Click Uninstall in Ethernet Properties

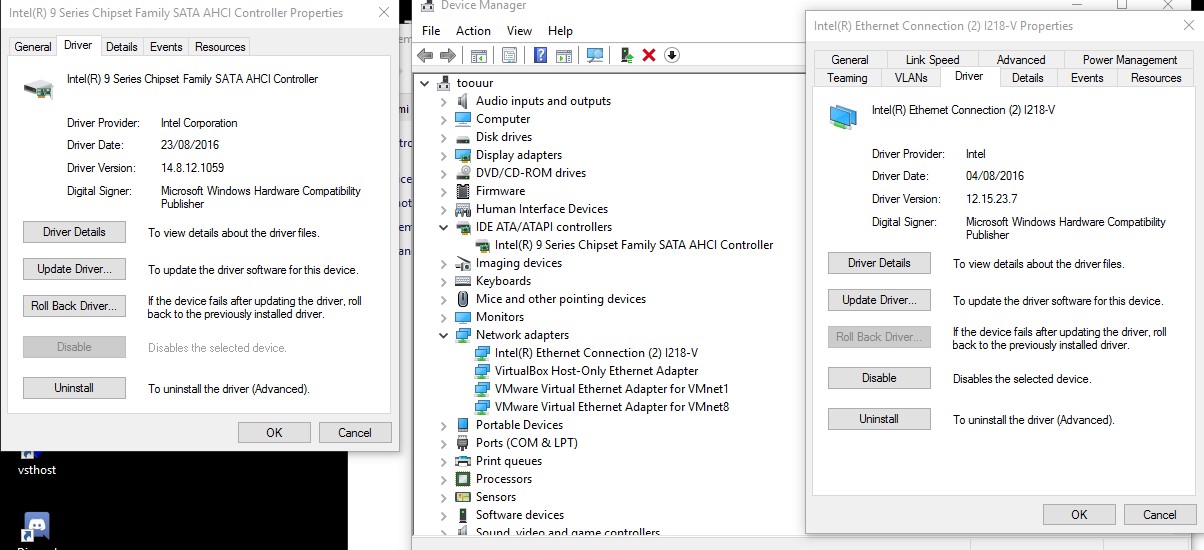coord(879,419)
